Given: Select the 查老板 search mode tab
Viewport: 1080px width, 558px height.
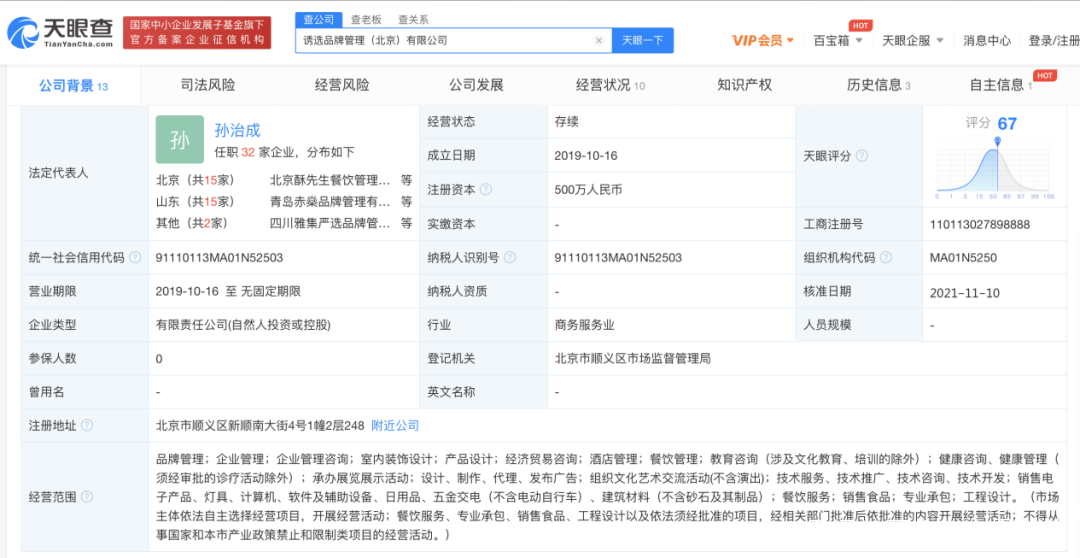Looking at the screenshot, I should click(x=365, y=19).
